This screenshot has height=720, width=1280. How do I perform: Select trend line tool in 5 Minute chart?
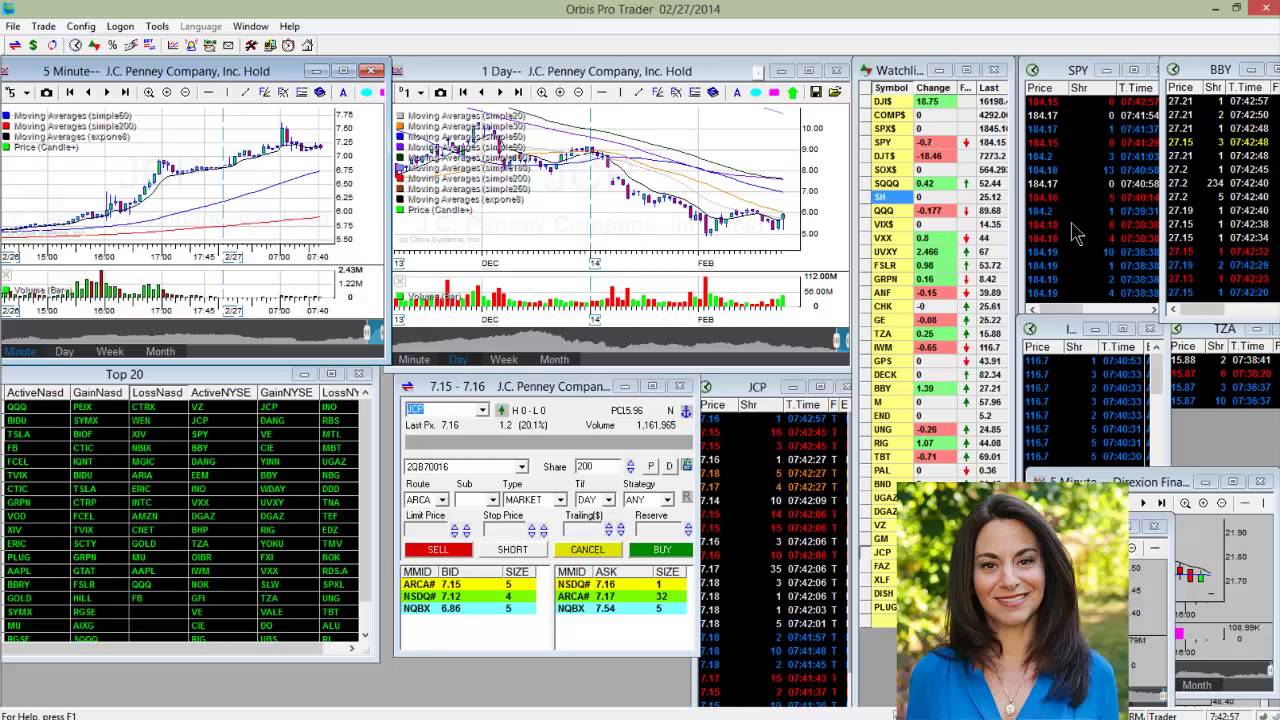pos(245,92)
